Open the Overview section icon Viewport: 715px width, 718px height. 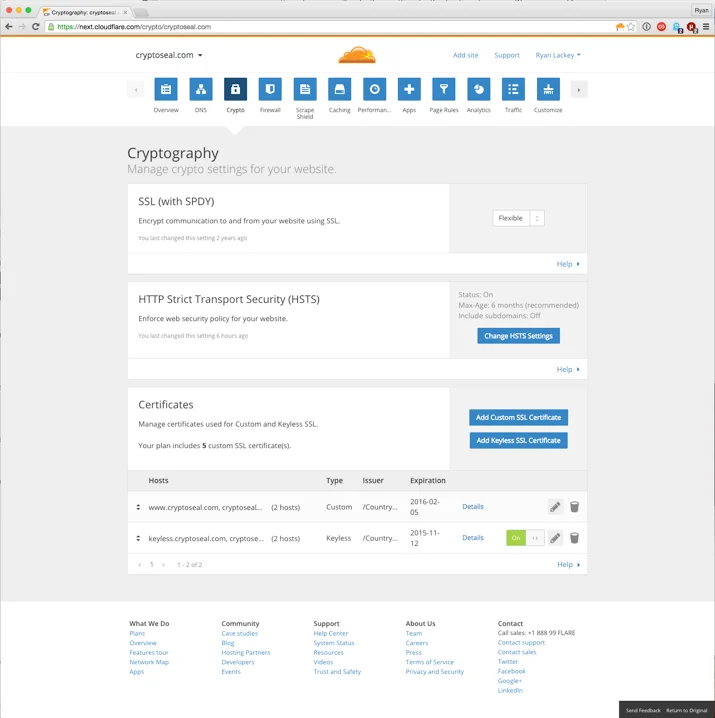pyautogui.click(x=166, y=89)
